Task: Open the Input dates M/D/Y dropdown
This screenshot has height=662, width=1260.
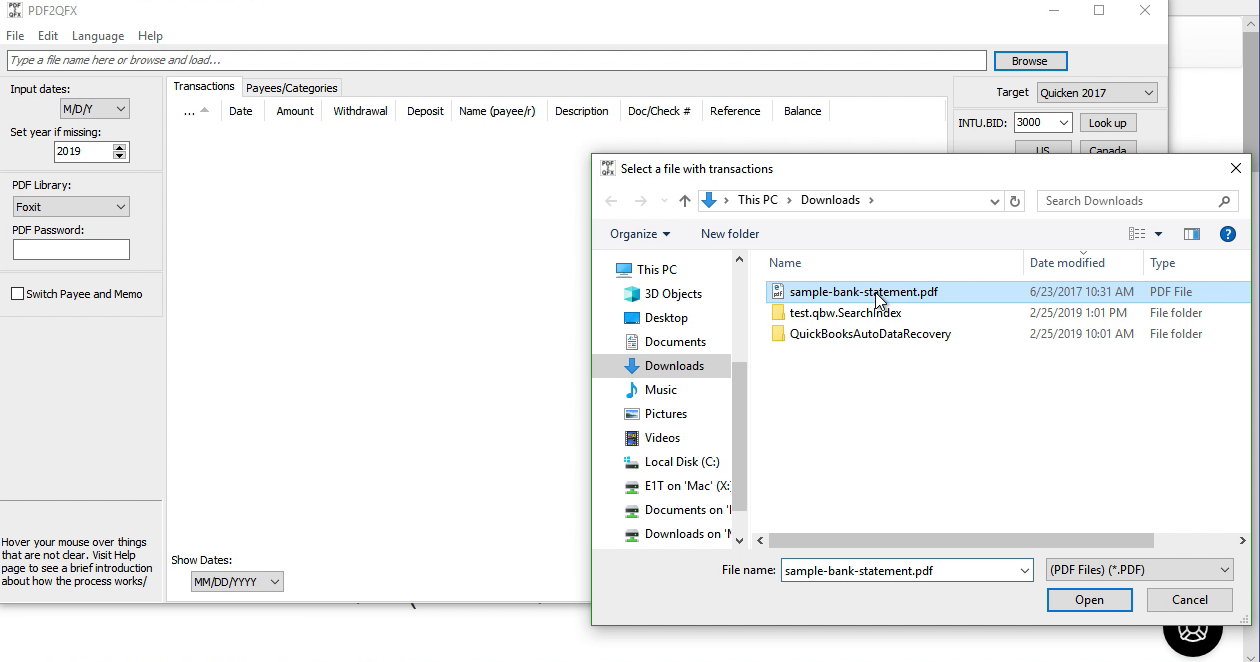Action: click(95, 109)
